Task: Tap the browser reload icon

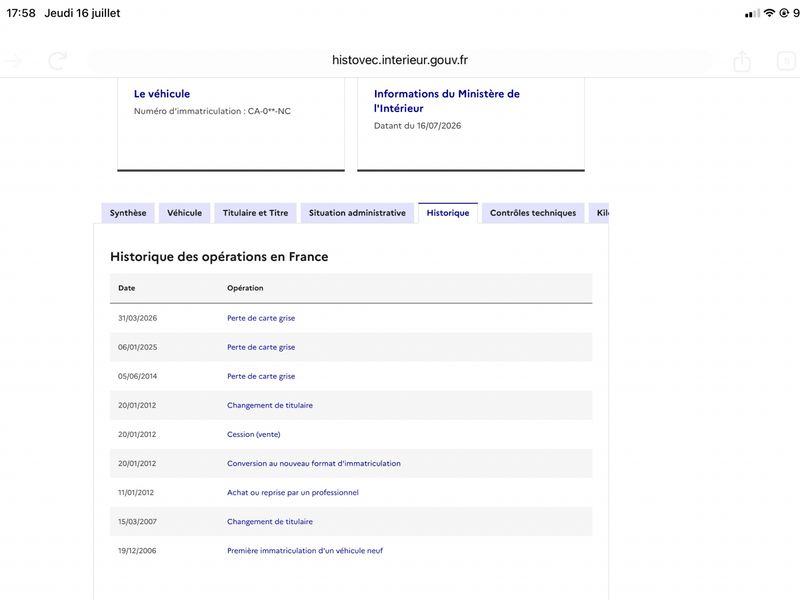Action: 57,61
